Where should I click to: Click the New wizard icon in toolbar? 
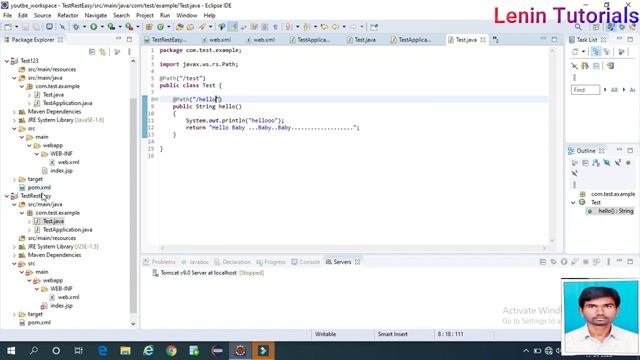coord(8,27)
